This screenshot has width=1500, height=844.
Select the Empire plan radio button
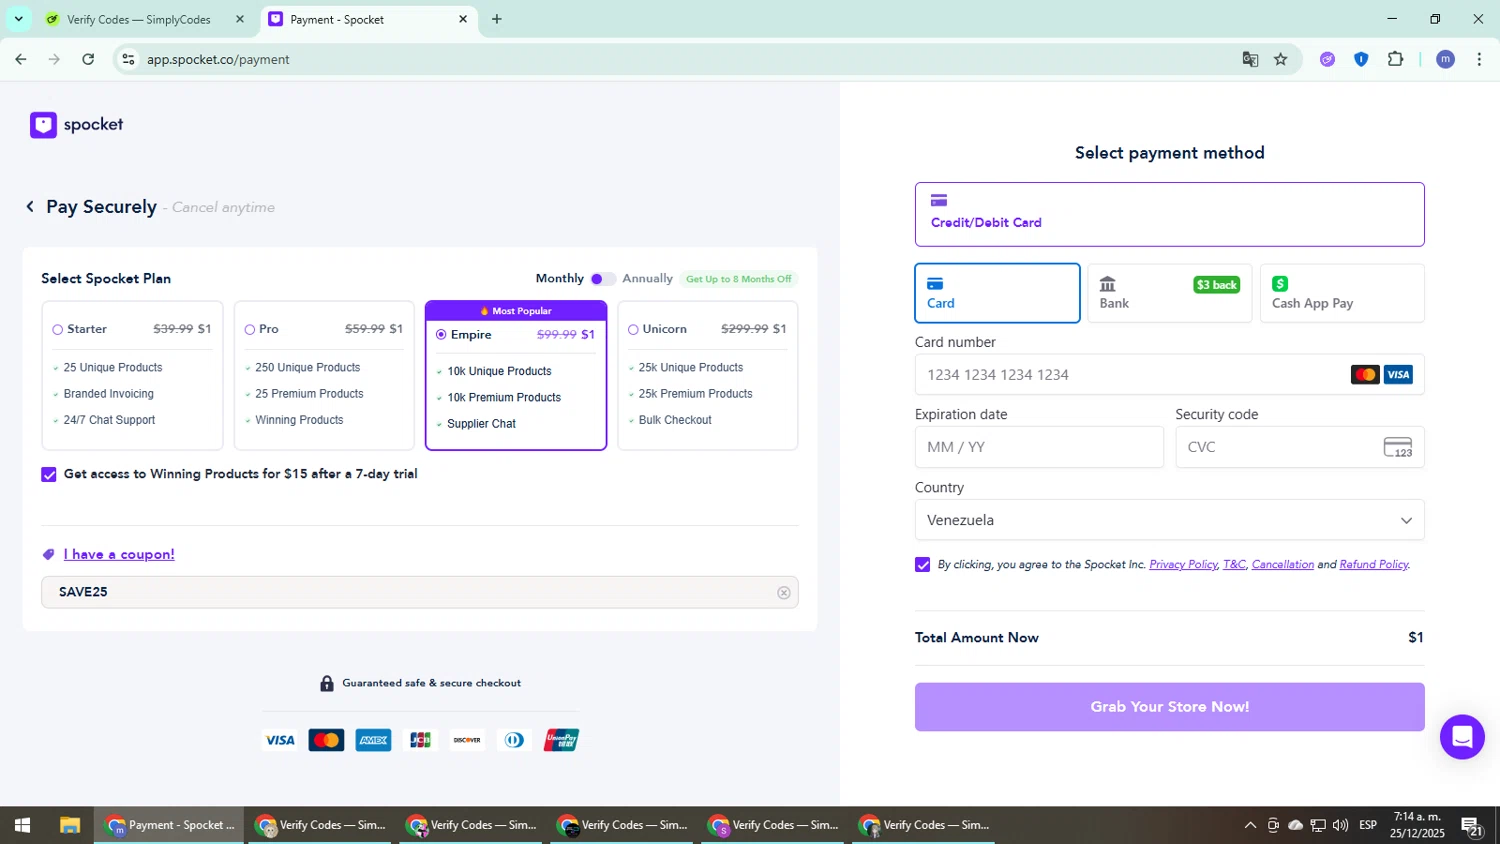pyautogui.click(x=441, y=335)
